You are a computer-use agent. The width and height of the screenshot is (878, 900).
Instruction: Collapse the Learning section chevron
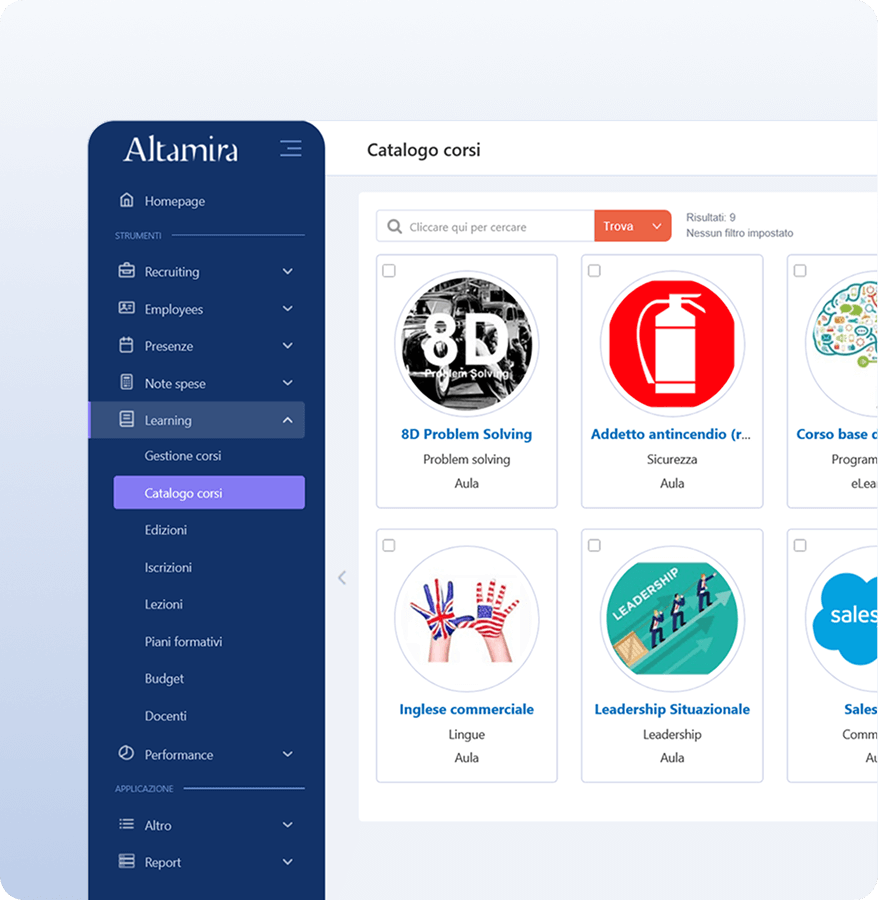[288, 420]
